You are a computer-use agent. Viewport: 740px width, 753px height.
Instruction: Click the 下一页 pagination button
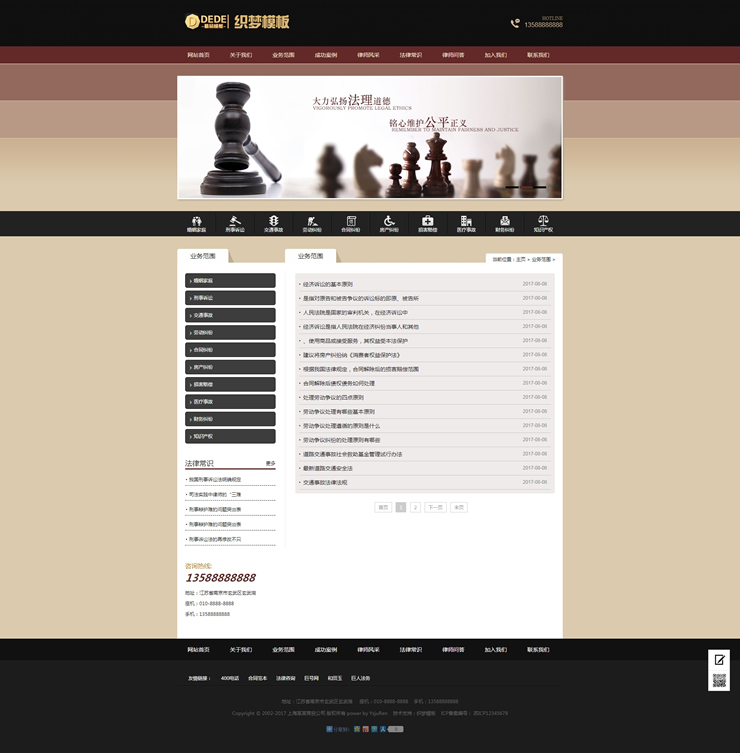point(435,507)
